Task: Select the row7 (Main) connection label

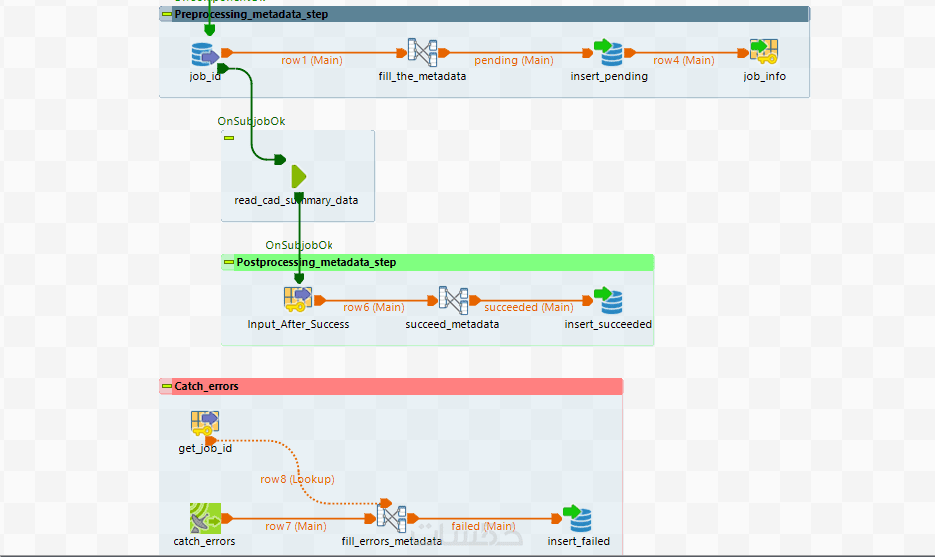Action: (296, 526)
